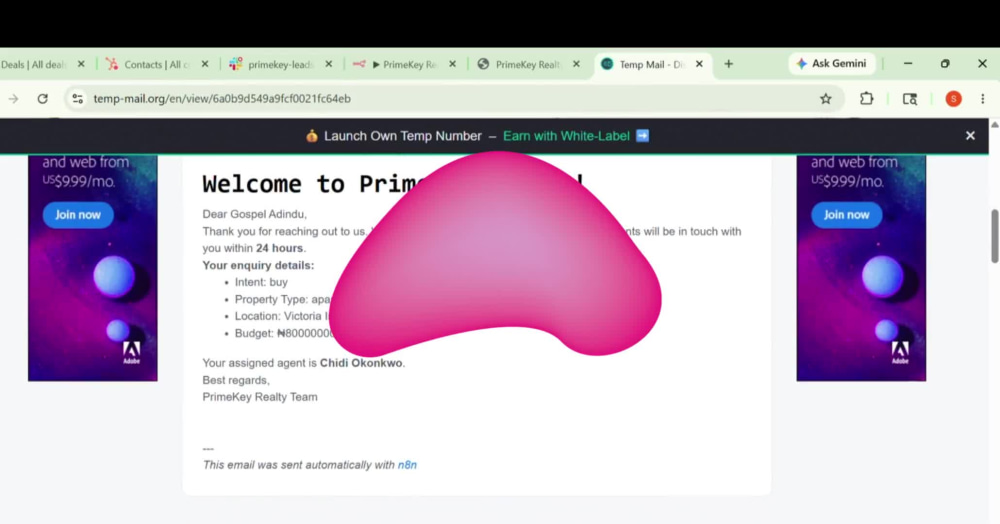
Task: Click Join now in the left Adobe ad
Action: [78, 215]
